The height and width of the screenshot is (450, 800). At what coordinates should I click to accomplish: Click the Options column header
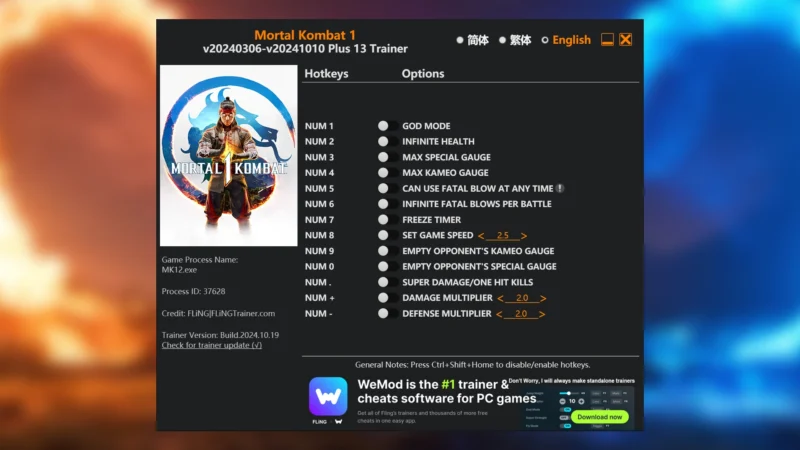[422, 73]
